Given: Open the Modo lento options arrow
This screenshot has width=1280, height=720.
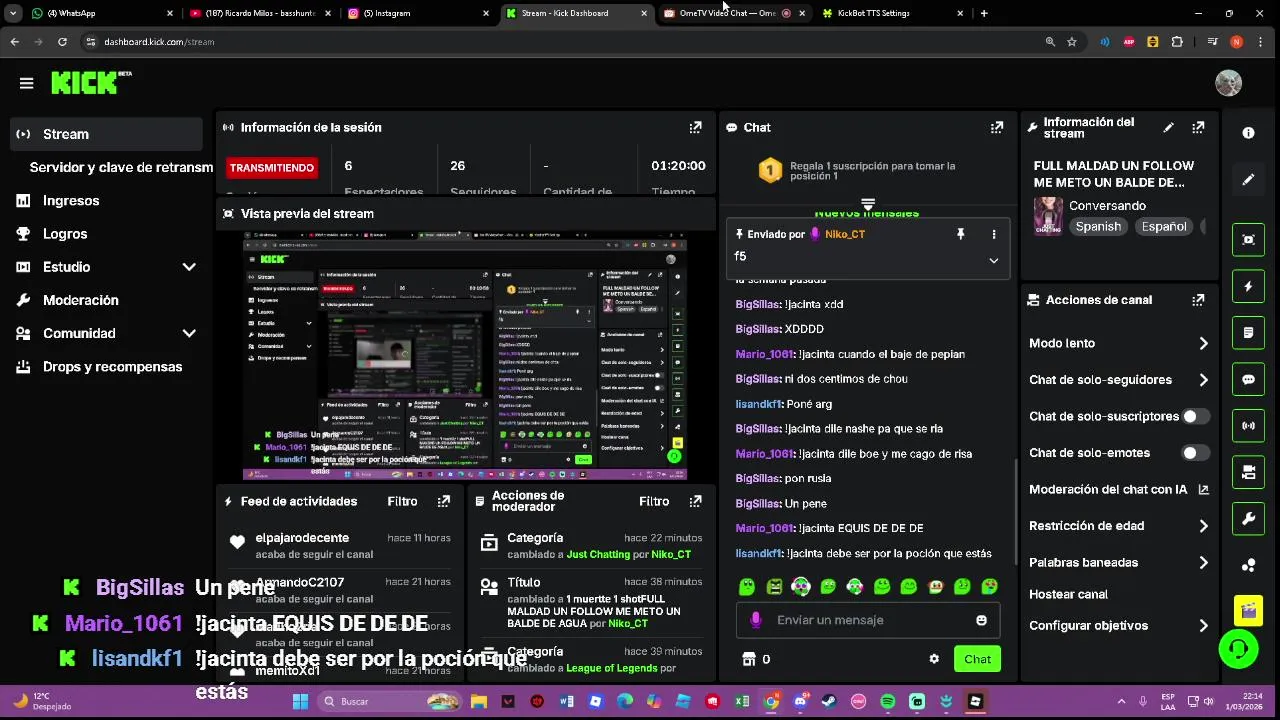Looking at the screenshot, I should (1203, 343).
